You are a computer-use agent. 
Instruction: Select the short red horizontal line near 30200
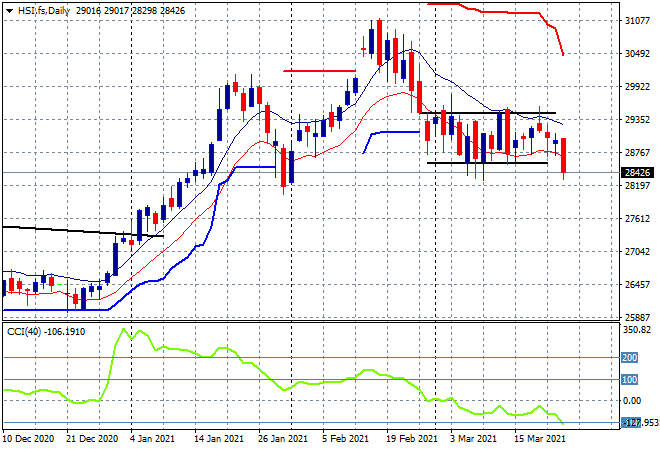click(319, 71)
